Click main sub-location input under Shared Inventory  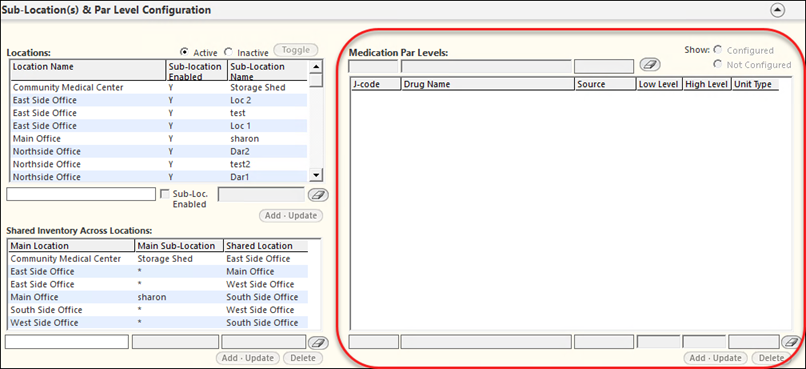coord(175,342)
